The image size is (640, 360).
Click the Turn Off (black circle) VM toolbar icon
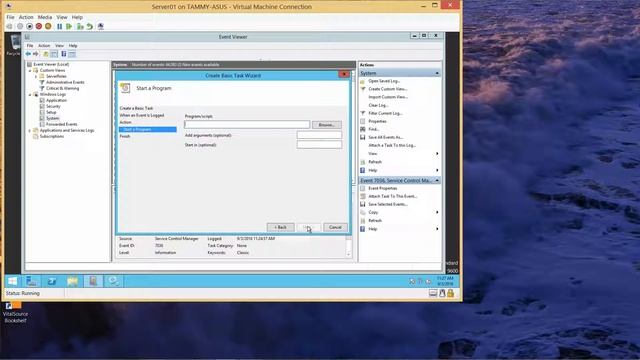(29, 27)
